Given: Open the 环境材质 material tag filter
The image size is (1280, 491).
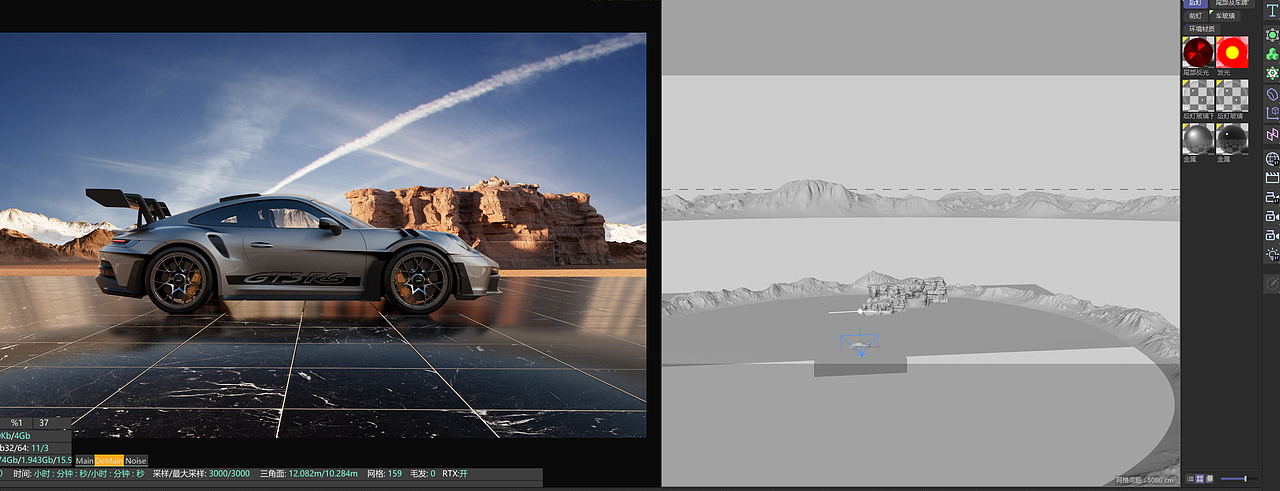Looking at the screenshot, I should pos(1202,29).
